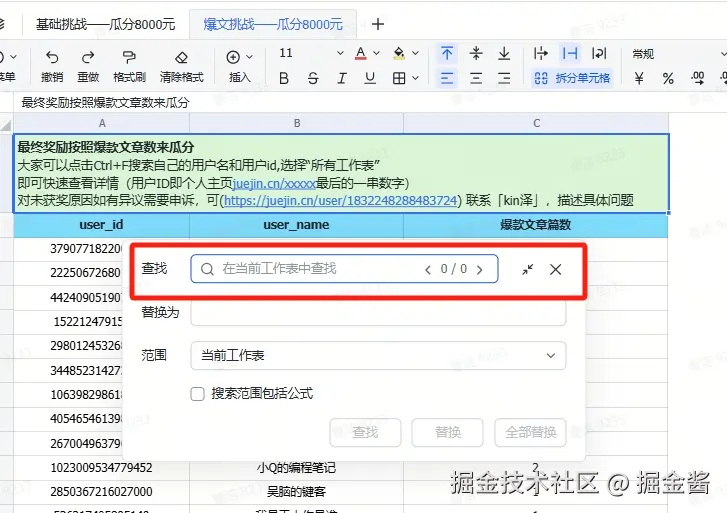Viewport: 727px width, 513px height.
Task: Select the format painter (格式刷) tool
Action: point(129,58)
